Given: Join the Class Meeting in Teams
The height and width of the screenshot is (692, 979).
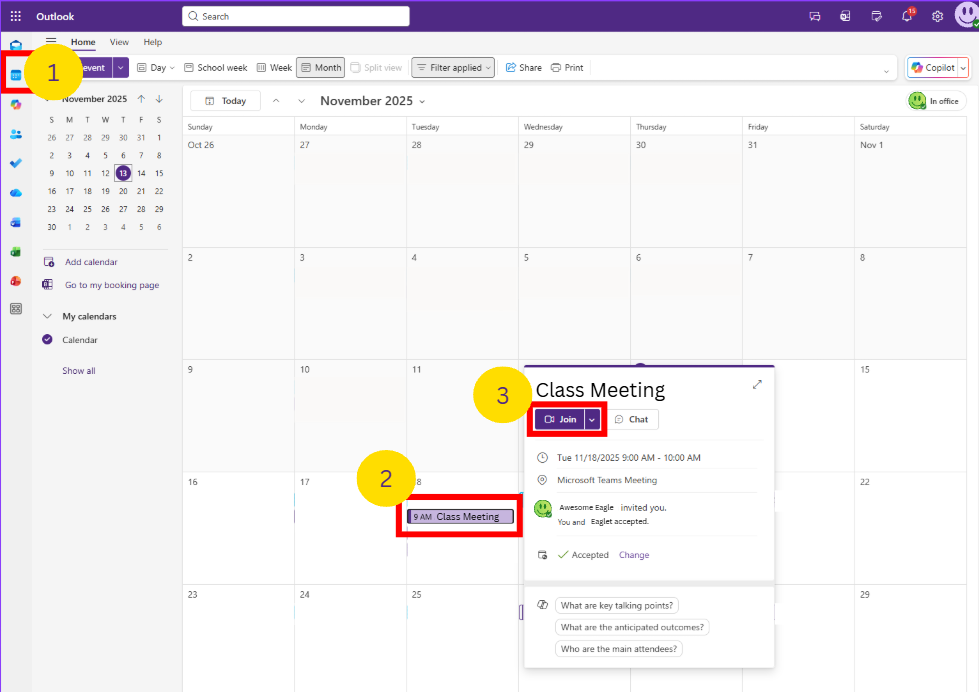Looking at the screenshot, I should click(x=562, y=419).
